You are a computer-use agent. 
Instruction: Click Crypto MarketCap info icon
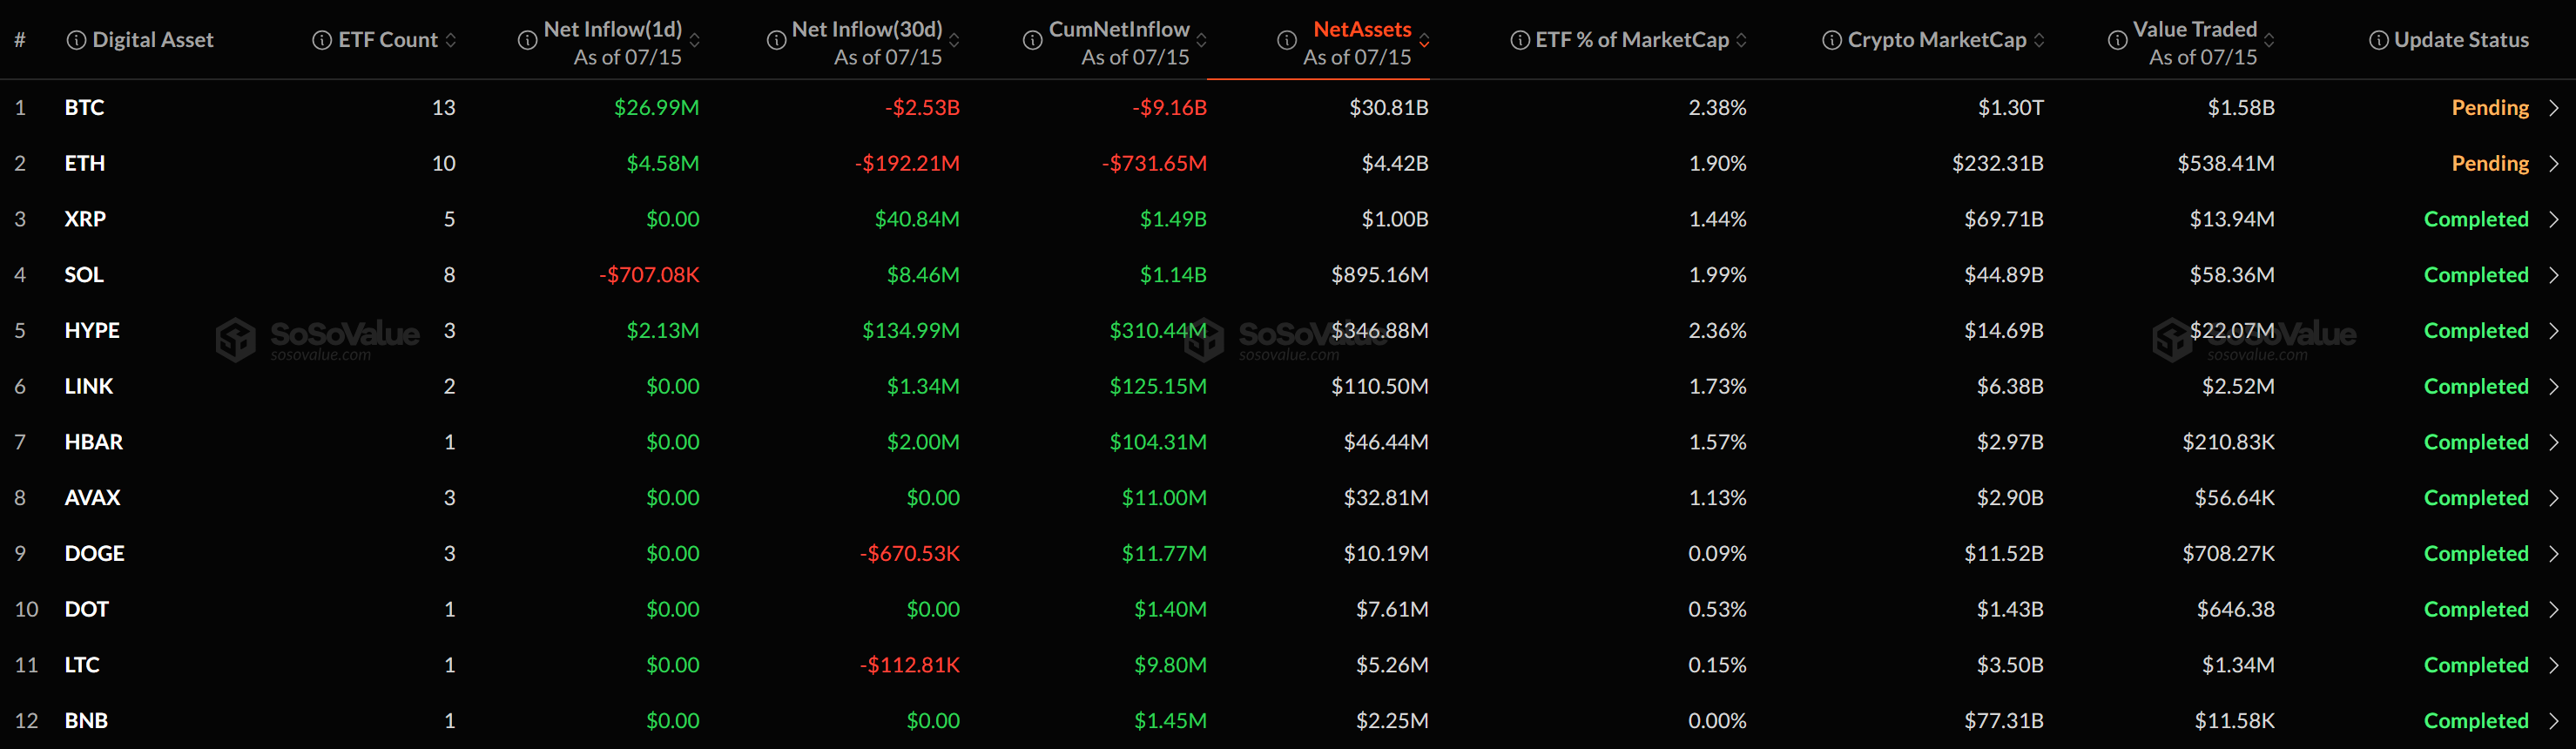1832,40
